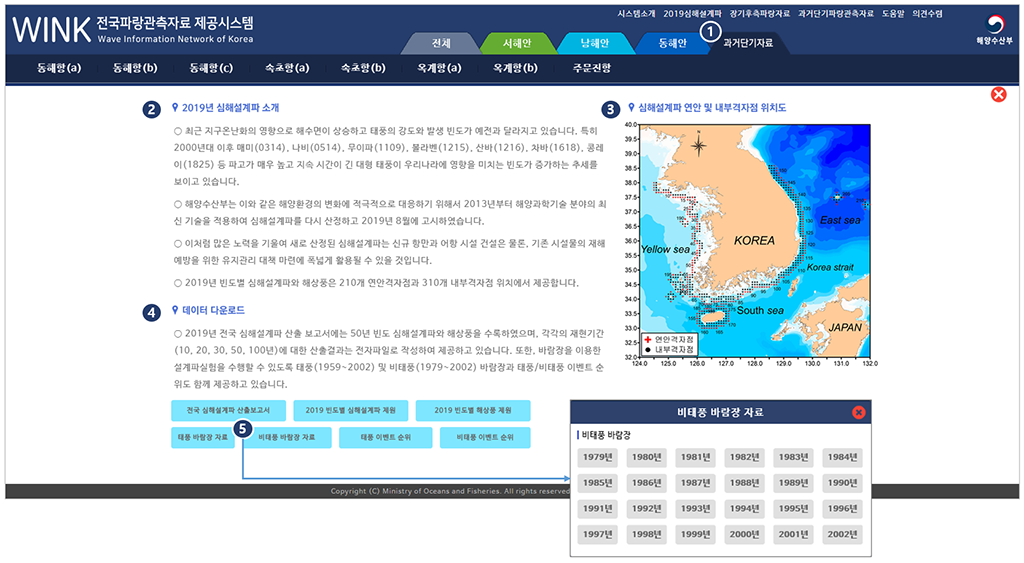1024x563 pixels.
Task: Select the 1989년 wind field file
Action: (x=793, y=483)
